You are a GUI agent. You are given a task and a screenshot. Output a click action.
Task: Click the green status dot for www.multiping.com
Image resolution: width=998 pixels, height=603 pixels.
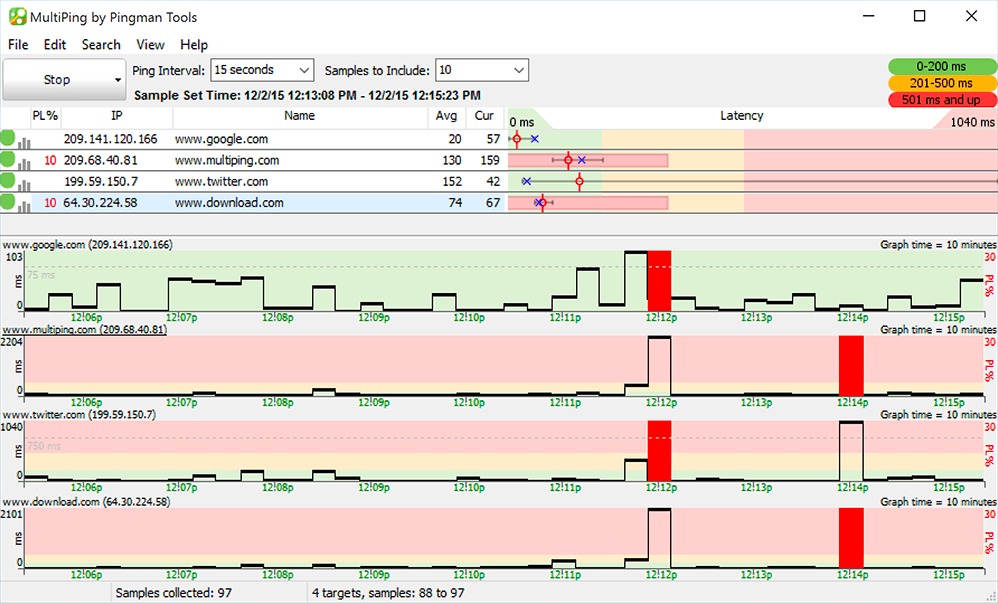[x=8, y=160]
